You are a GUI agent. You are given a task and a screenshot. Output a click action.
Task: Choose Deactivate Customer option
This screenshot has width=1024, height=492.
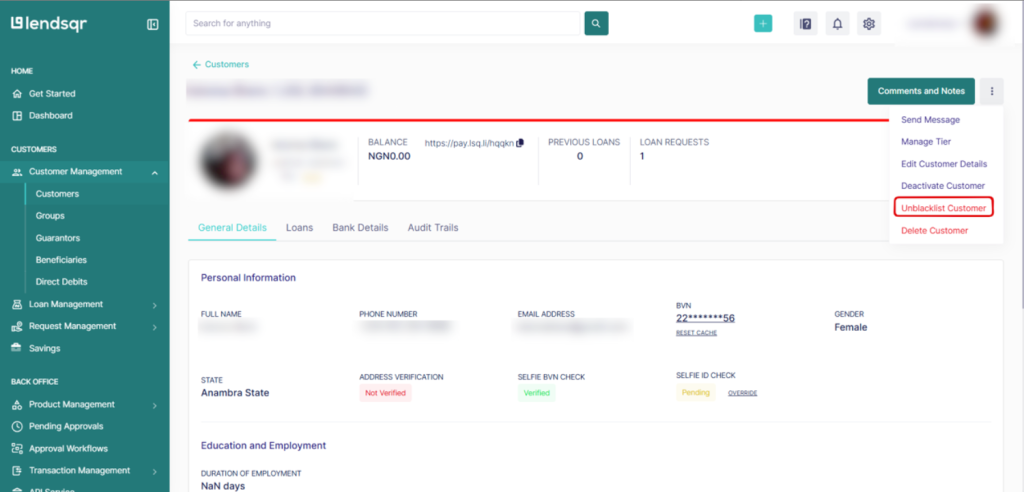(x=942, y=186)
